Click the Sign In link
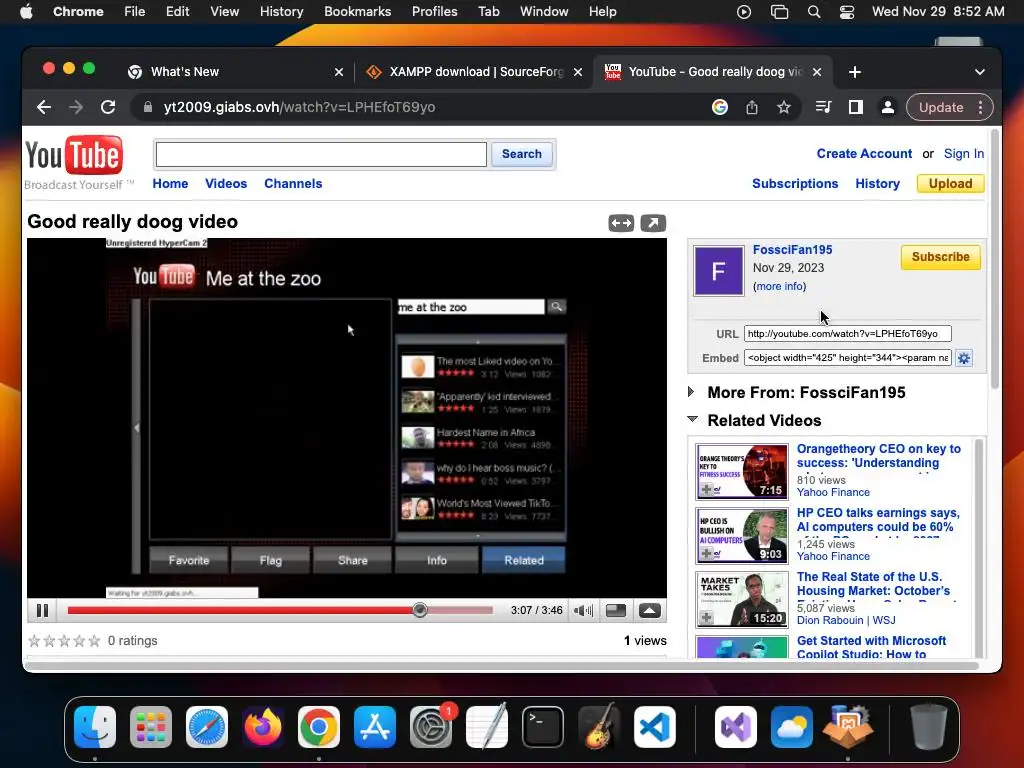The width and height of the screenshot is (1024, 768). pyautogui.click(x=963, y=153)
